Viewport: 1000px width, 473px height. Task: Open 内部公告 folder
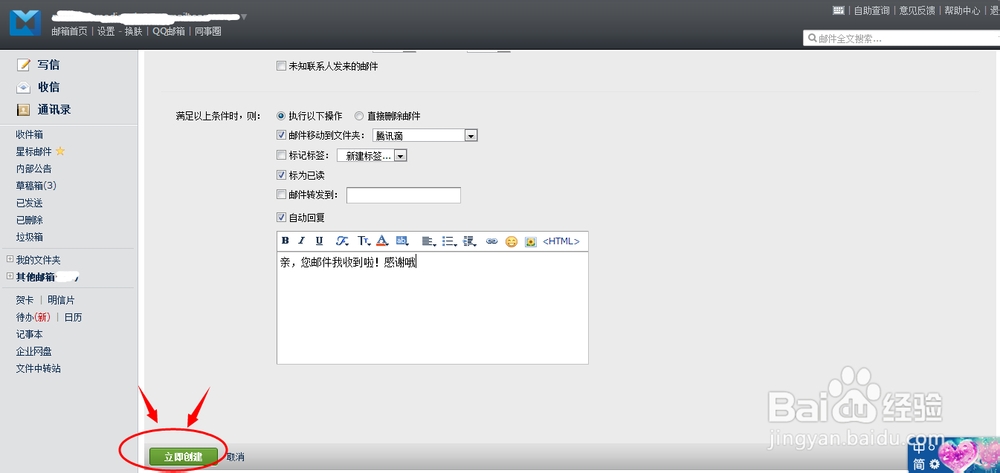click(34, 168)
